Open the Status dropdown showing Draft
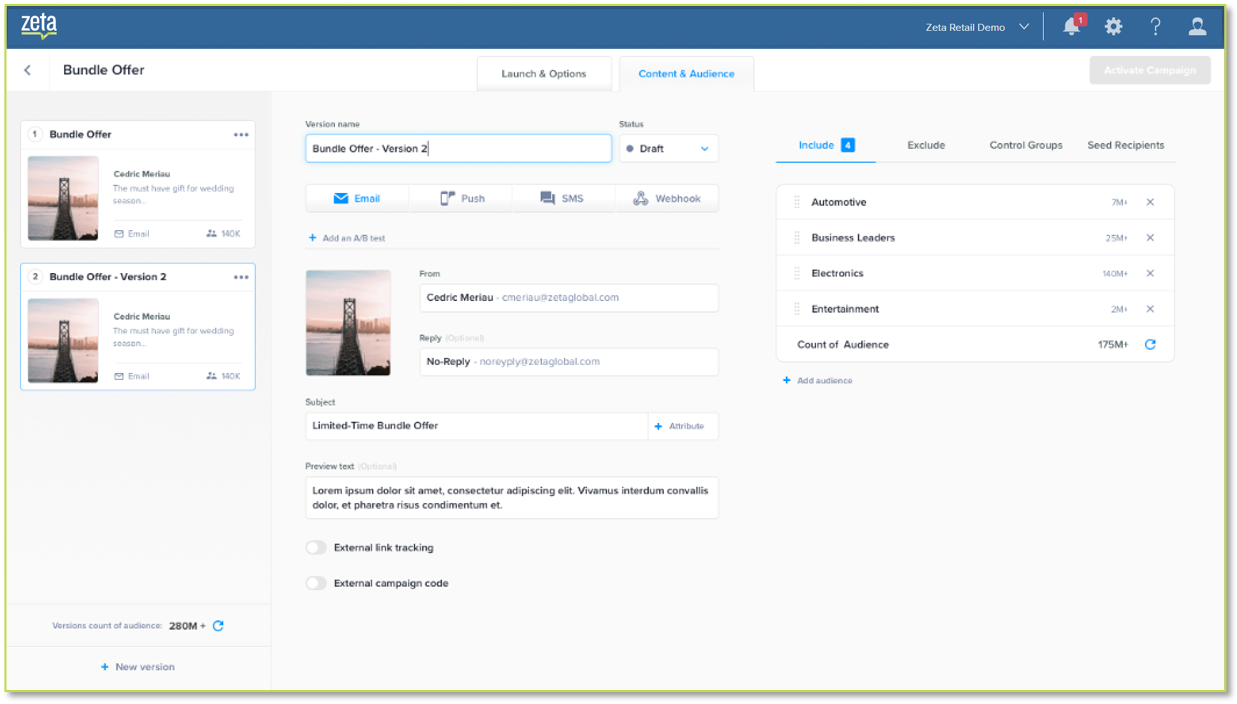Image resolution: width=1237 pixels, height=704 pixels. click(x=668, y=147)
